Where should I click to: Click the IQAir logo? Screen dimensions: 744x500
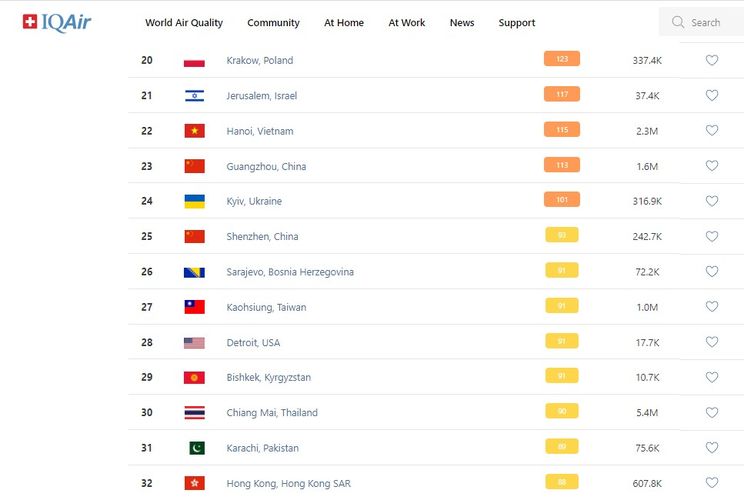pyautogui.click(x=57, y=21)
